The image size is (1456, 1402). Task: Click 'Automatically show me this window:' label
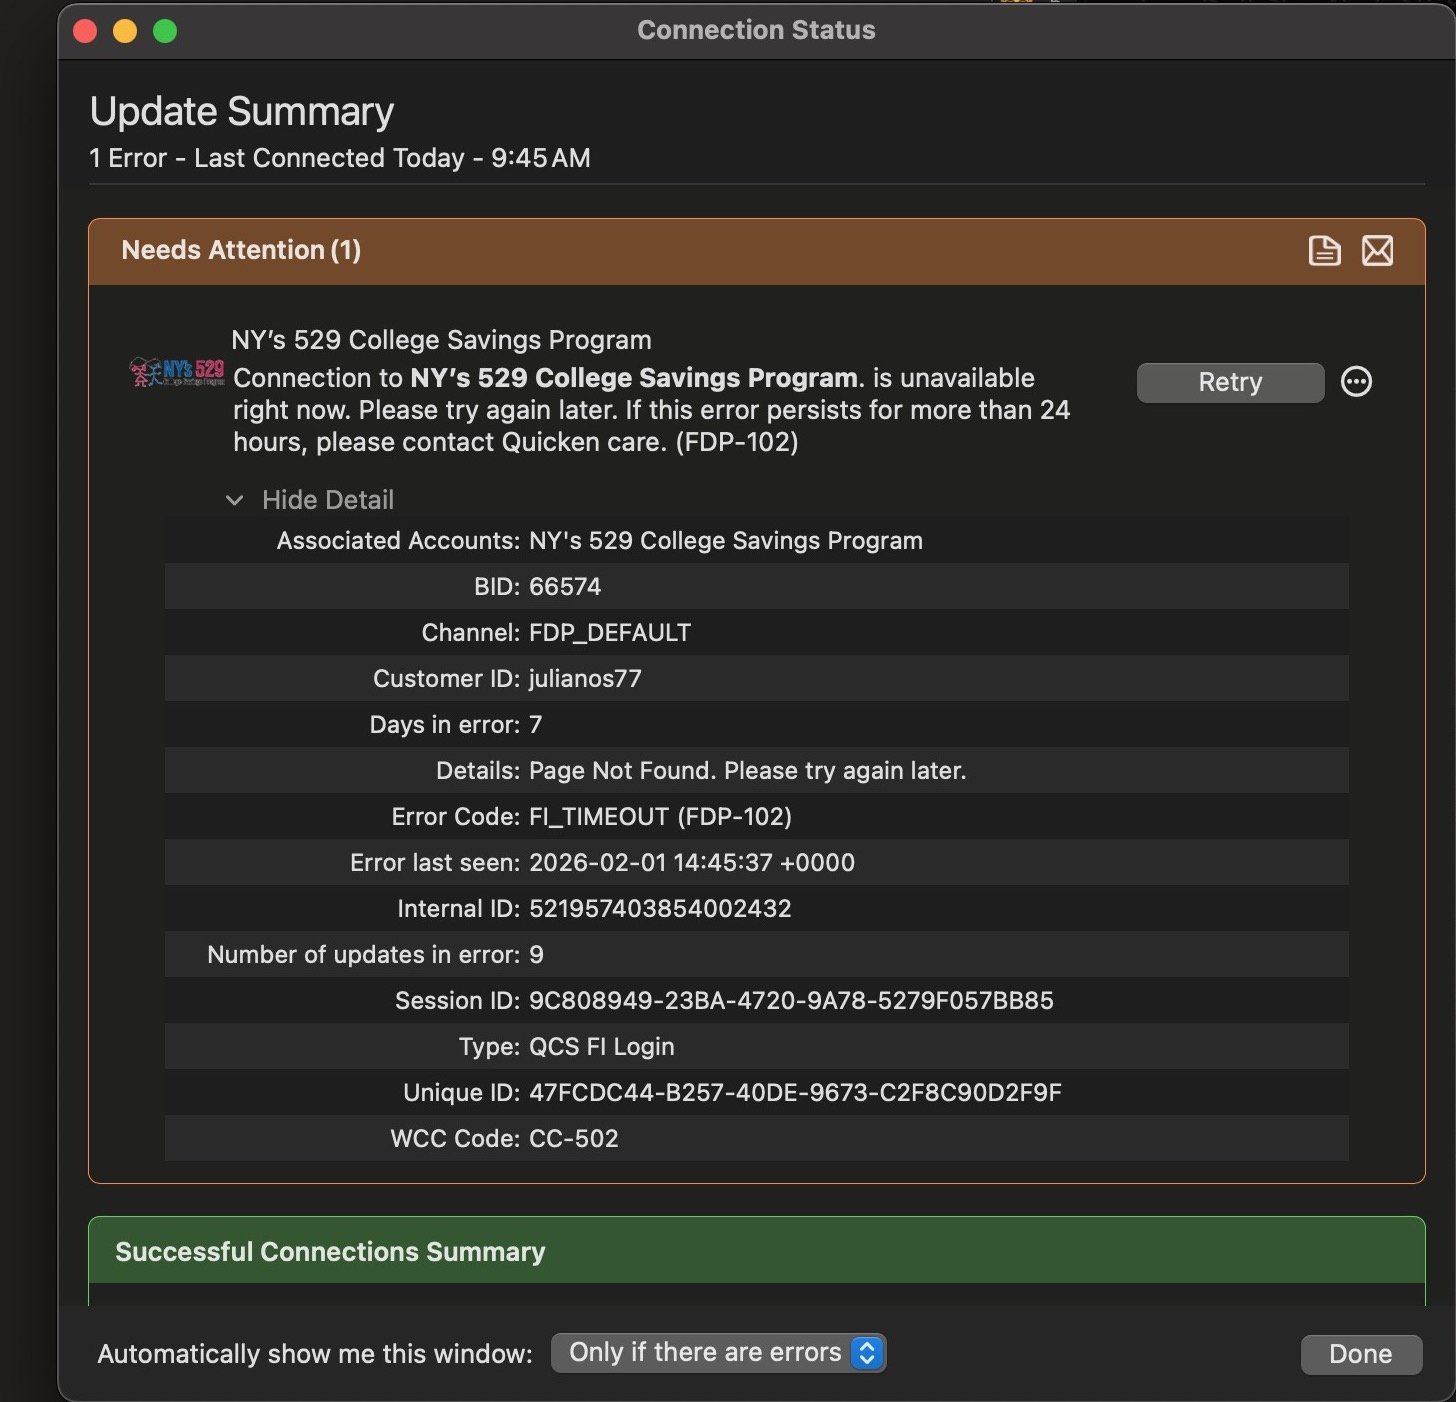(x=315, y=1354)
